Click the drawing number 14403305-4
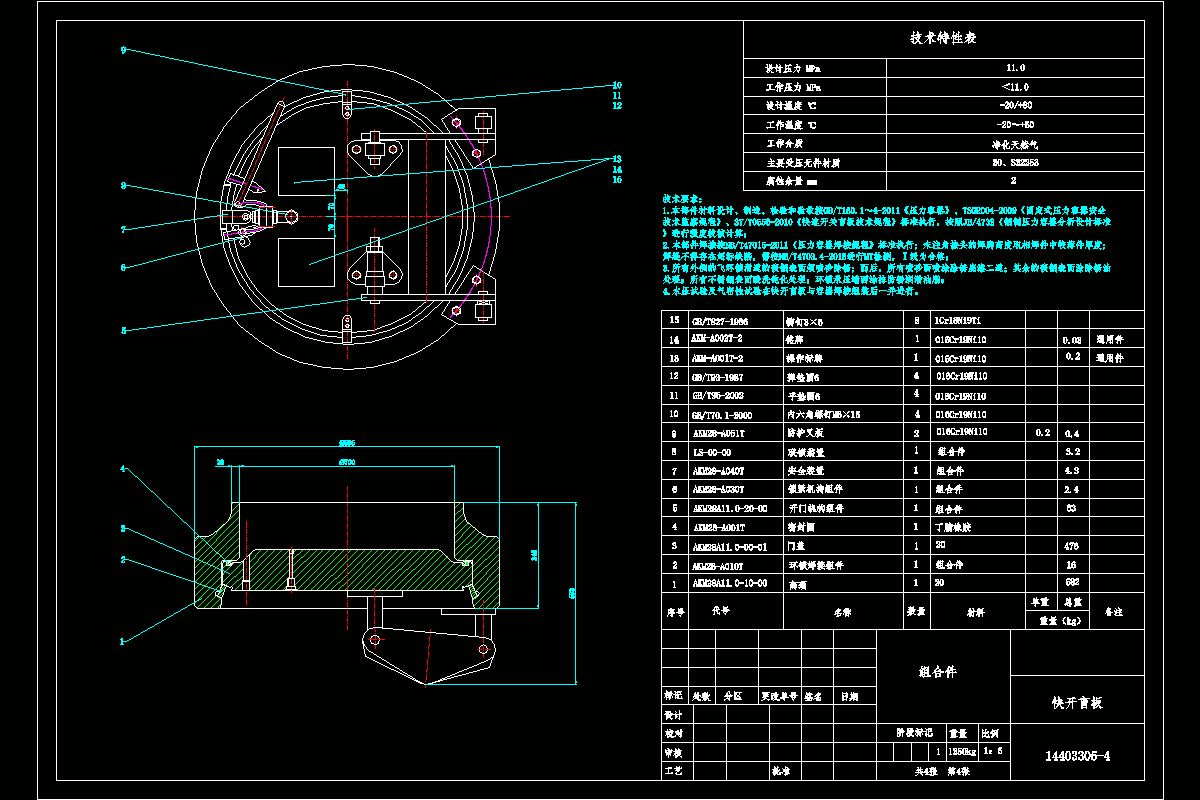Viewport: 1200px width, 800px height. (1077, 756)
